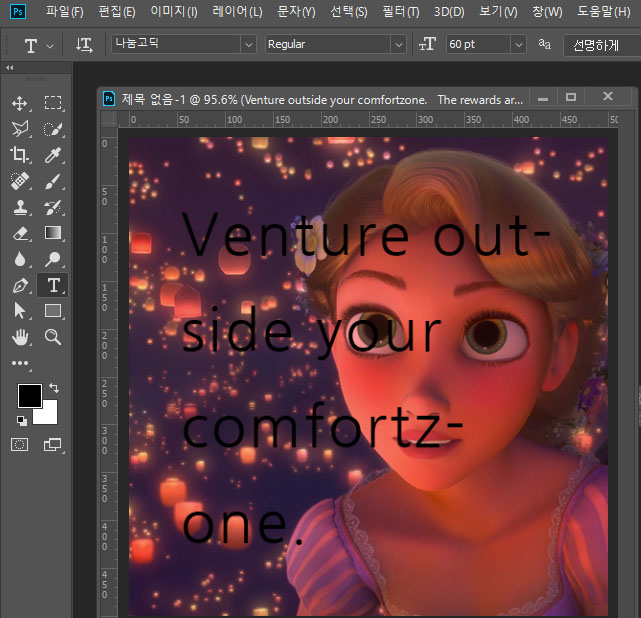Screen dimensions: 641x618
Task: Swap foreground and background colors
Action: [54, 387]
